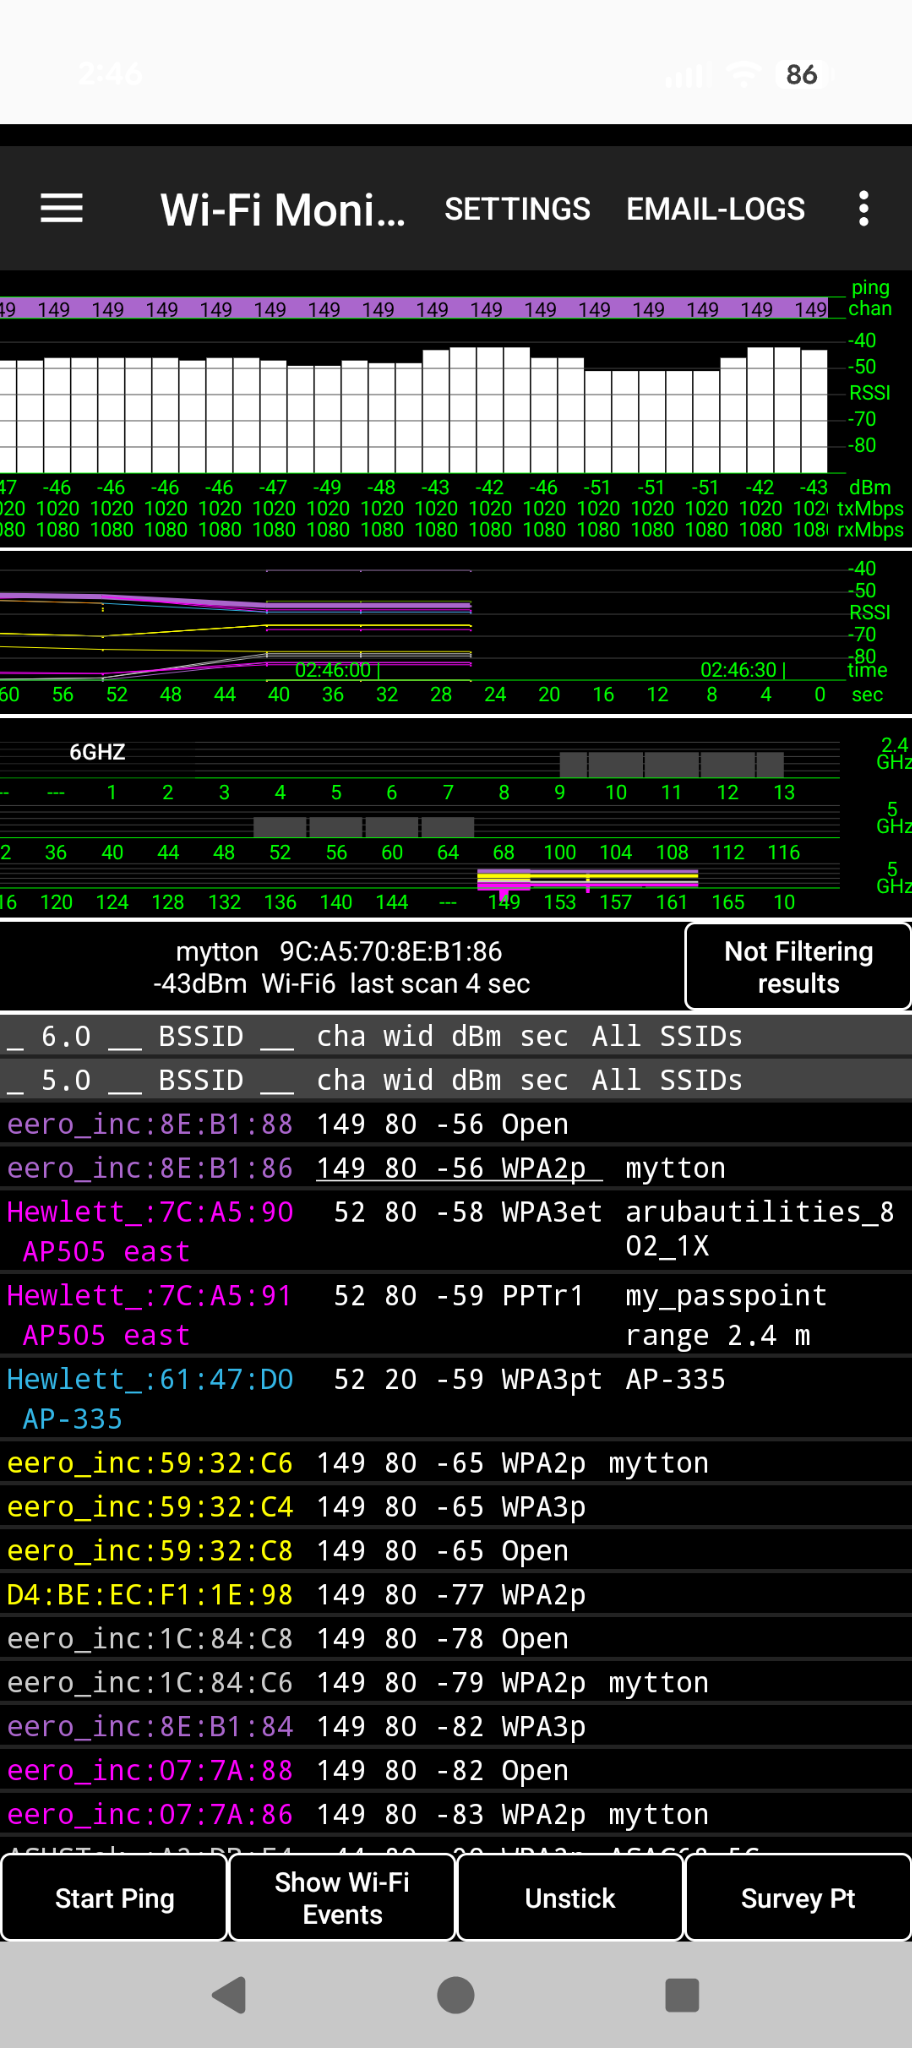Tap the Start Ping button
The image size is (912, 2048).
click(114, 1898)
